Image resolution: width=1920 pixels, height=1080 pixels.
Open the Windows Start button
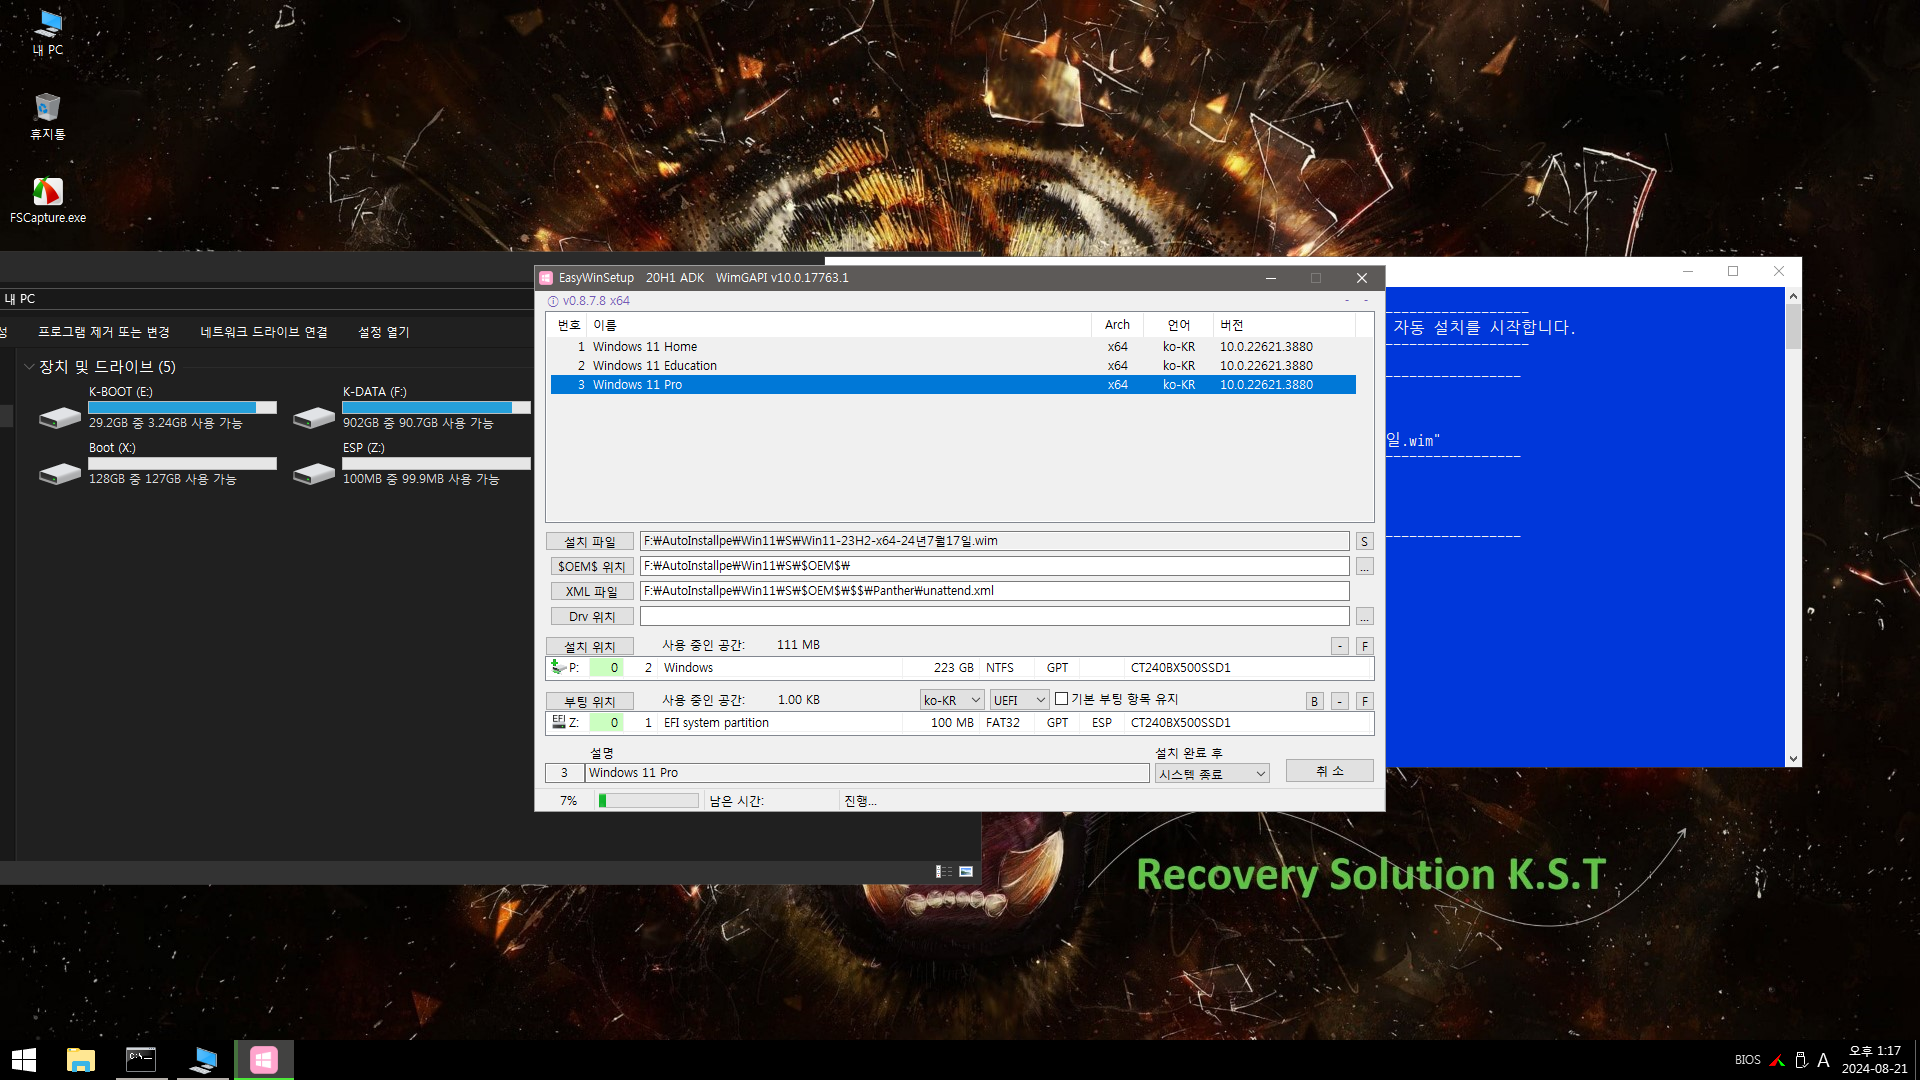tap(24, 1060)
